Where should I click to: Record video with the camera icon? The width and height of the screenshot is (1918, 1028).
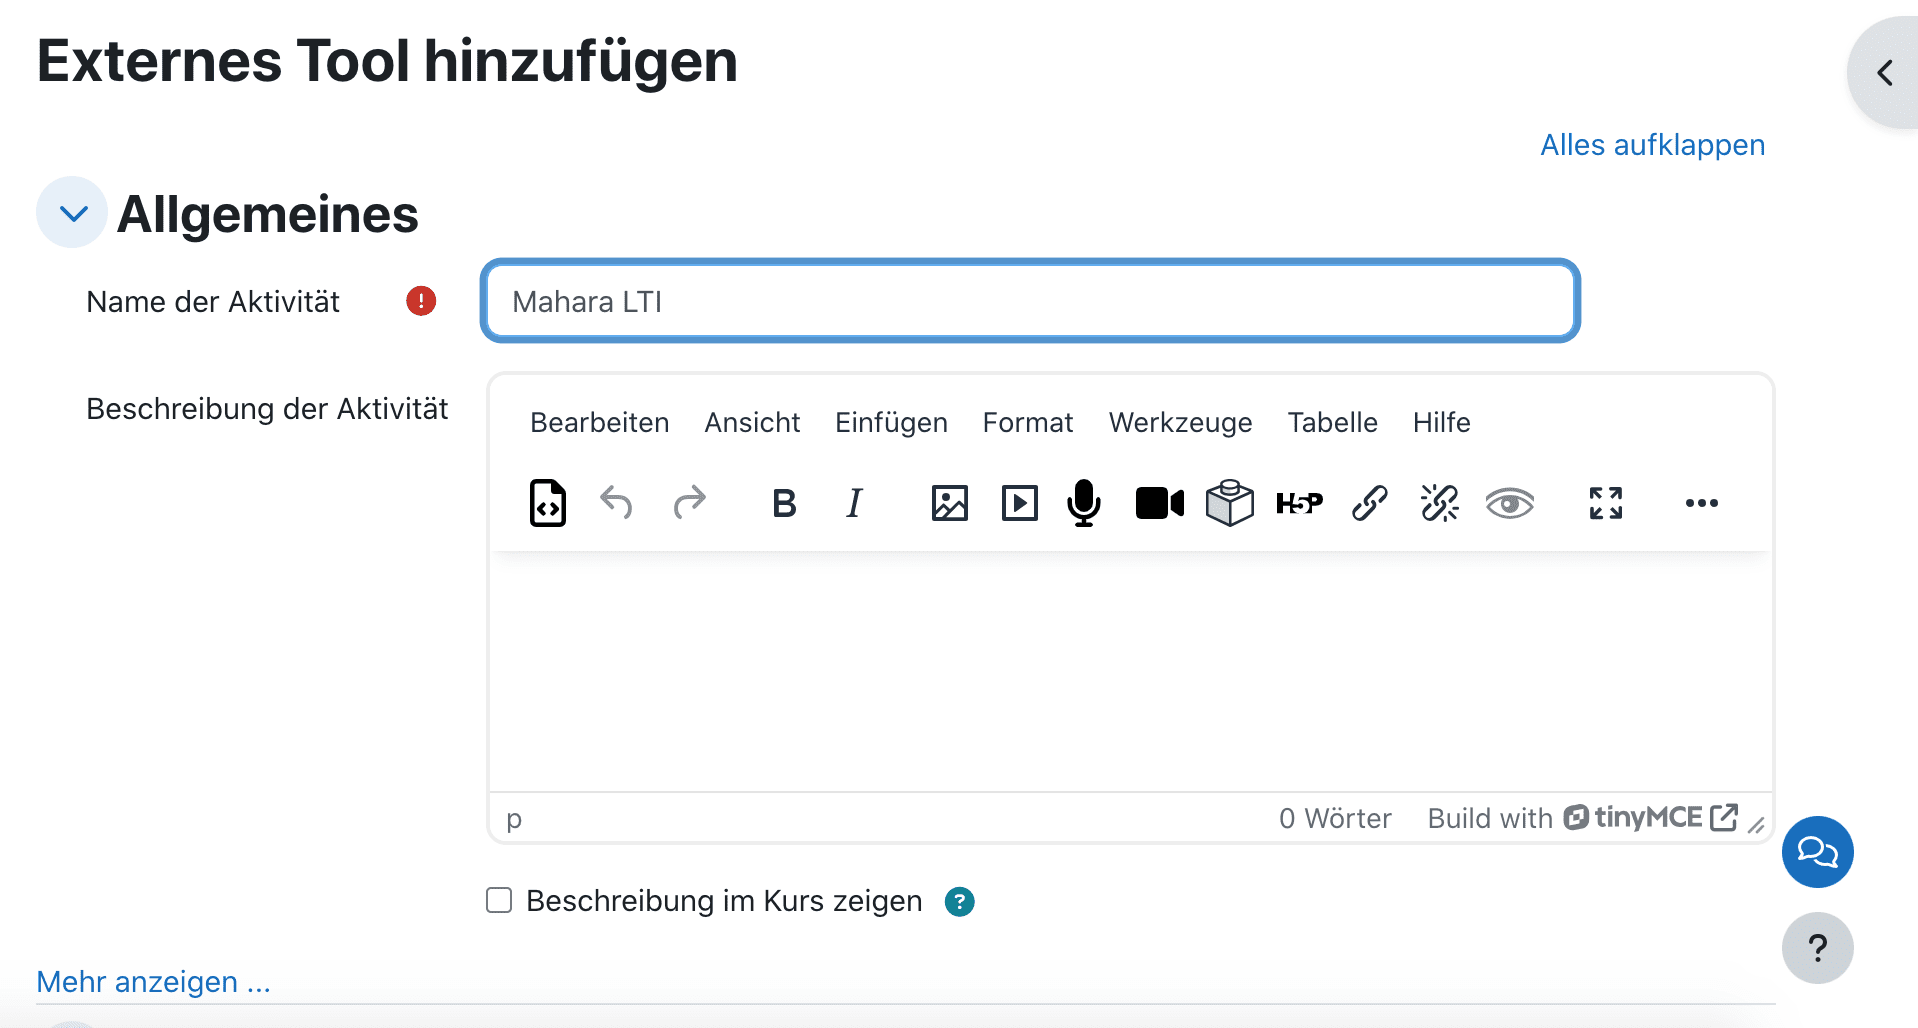(1159, 503)
